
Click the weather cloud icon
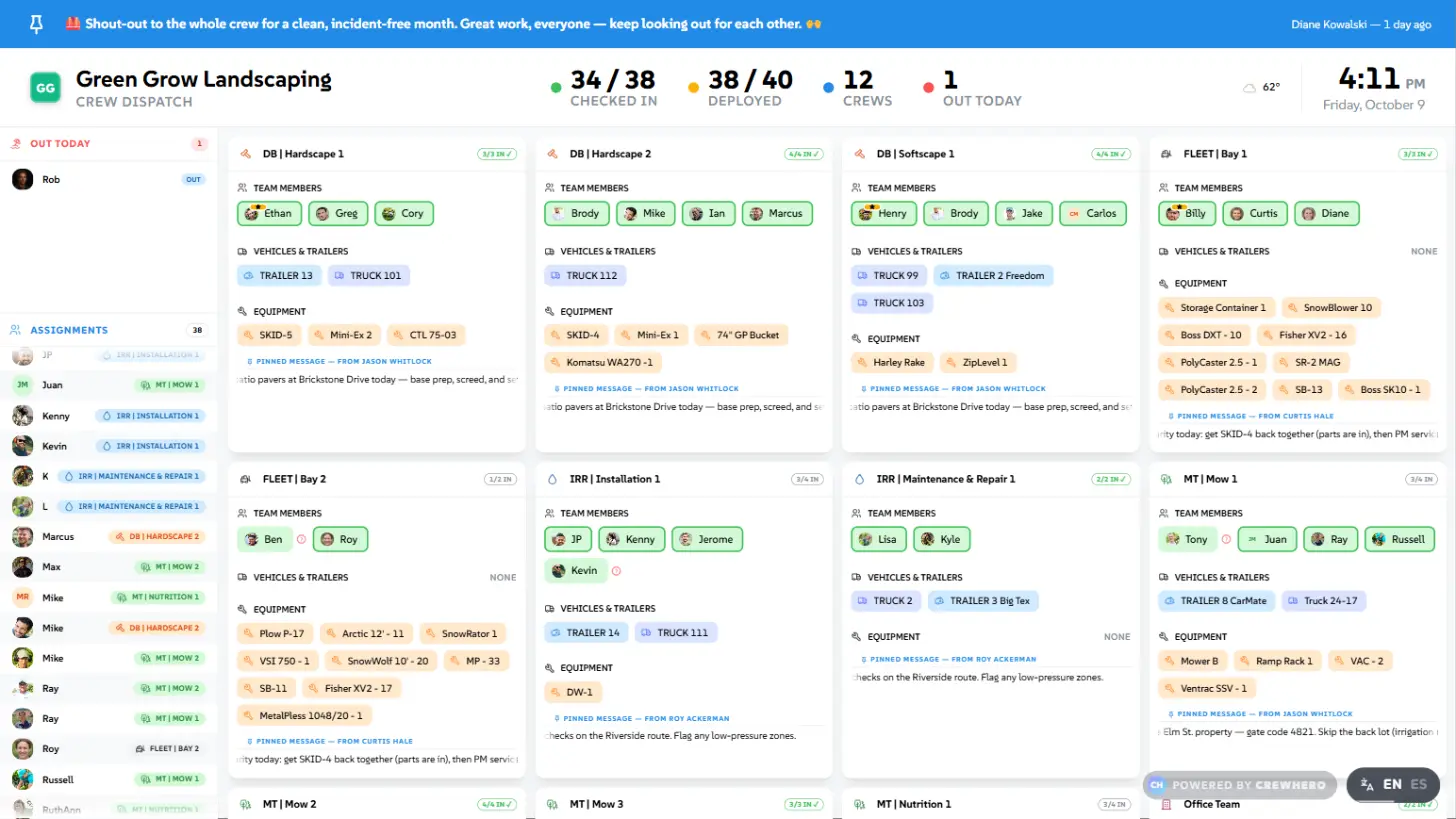(x=1249, y=88)
